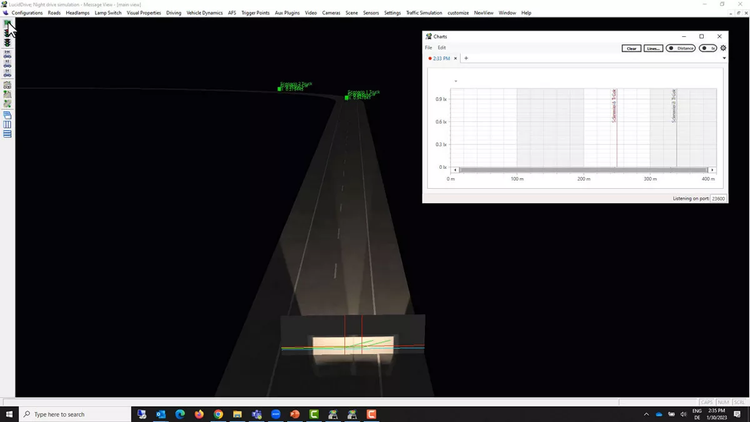Click chart scrollbar left arrow
The width and height of the screenshot is (750, 422).
click(455, 170)
